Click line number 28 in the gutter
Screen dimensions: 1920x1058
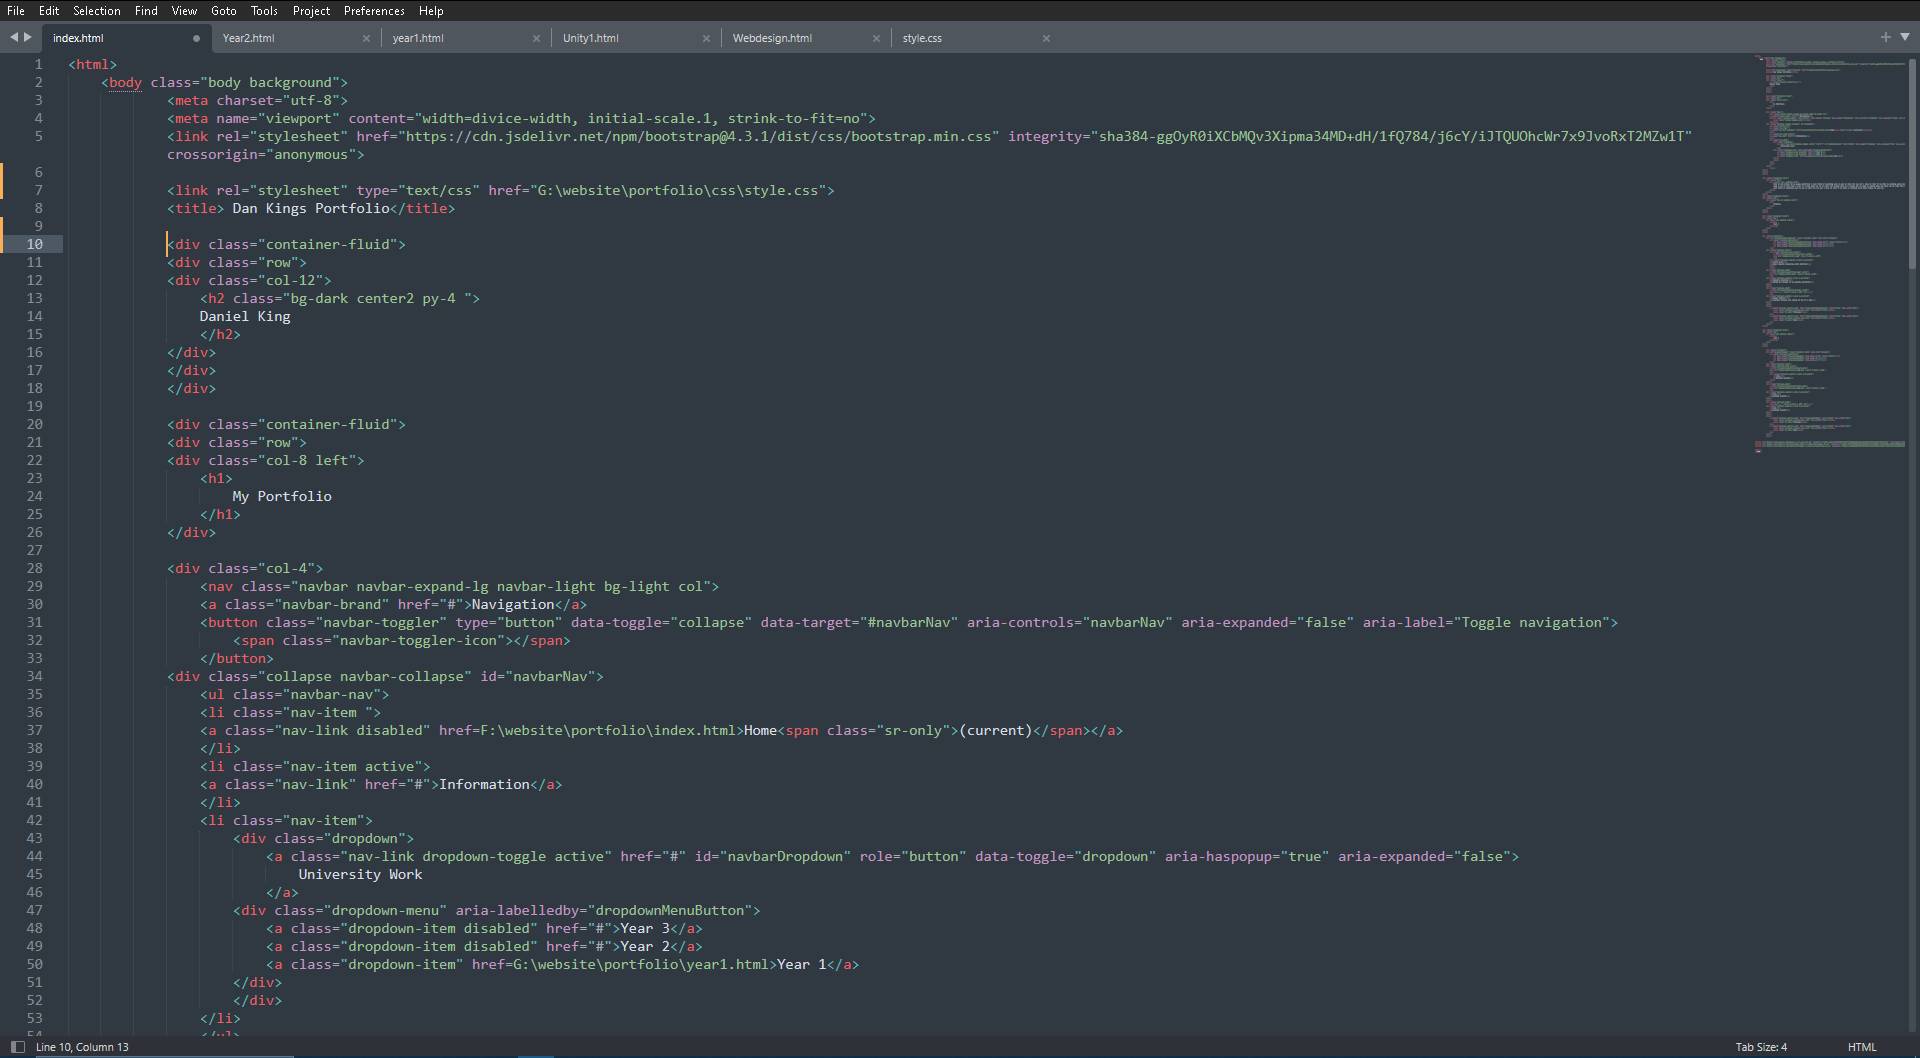[35, 568]
